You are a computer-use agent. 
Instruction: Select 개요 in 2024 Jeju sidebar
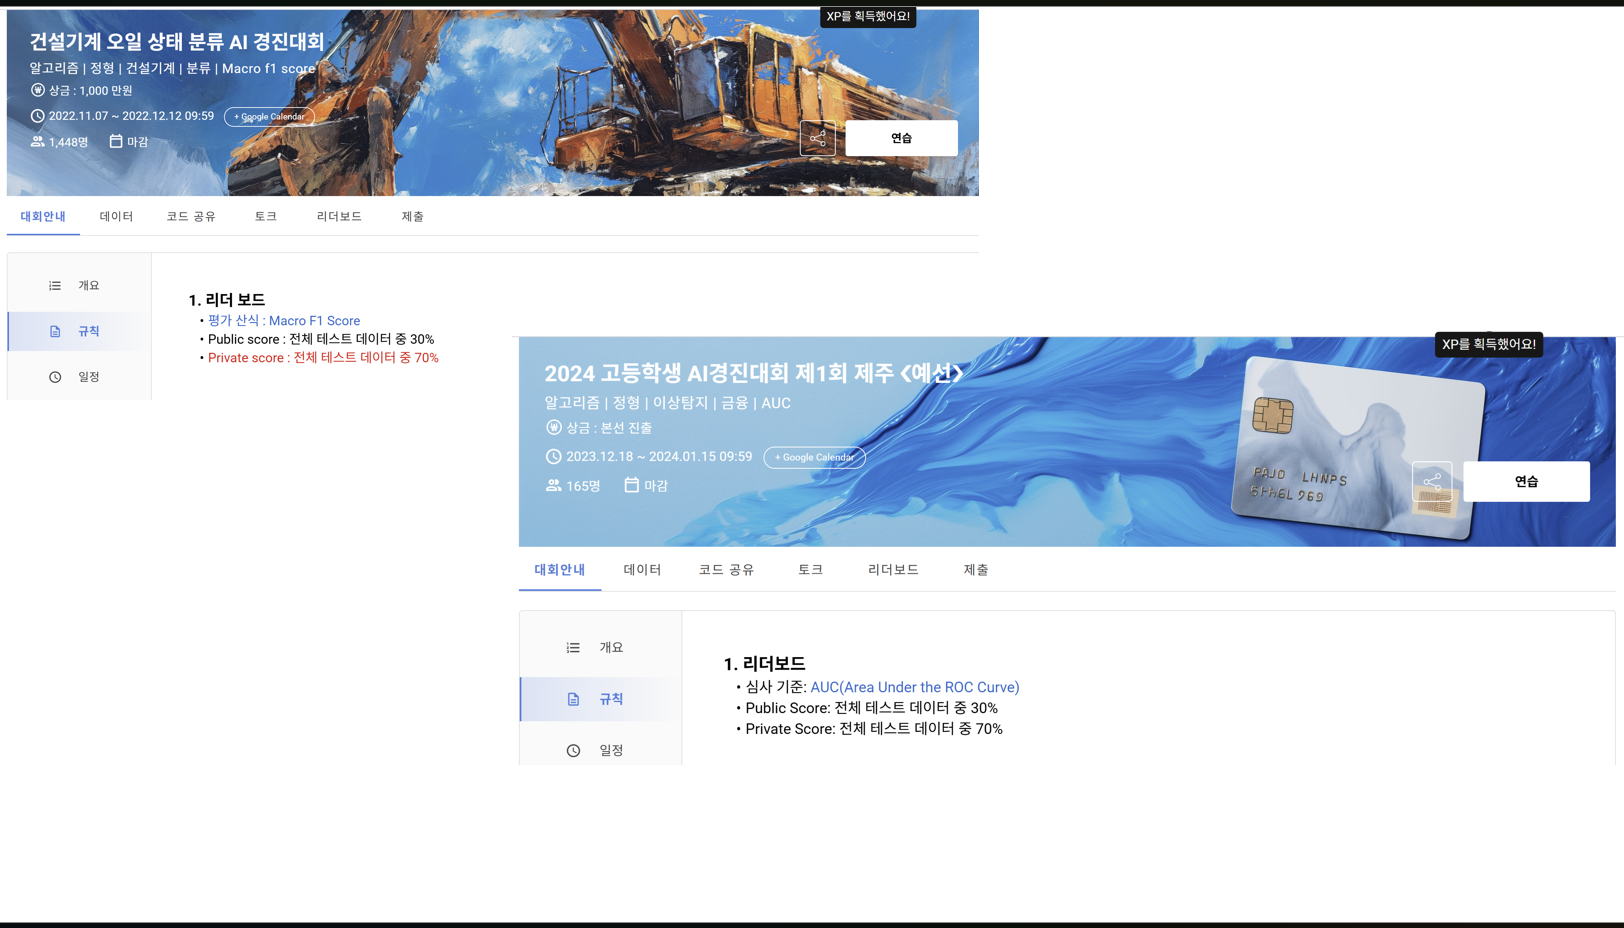(x=601, y=647)
